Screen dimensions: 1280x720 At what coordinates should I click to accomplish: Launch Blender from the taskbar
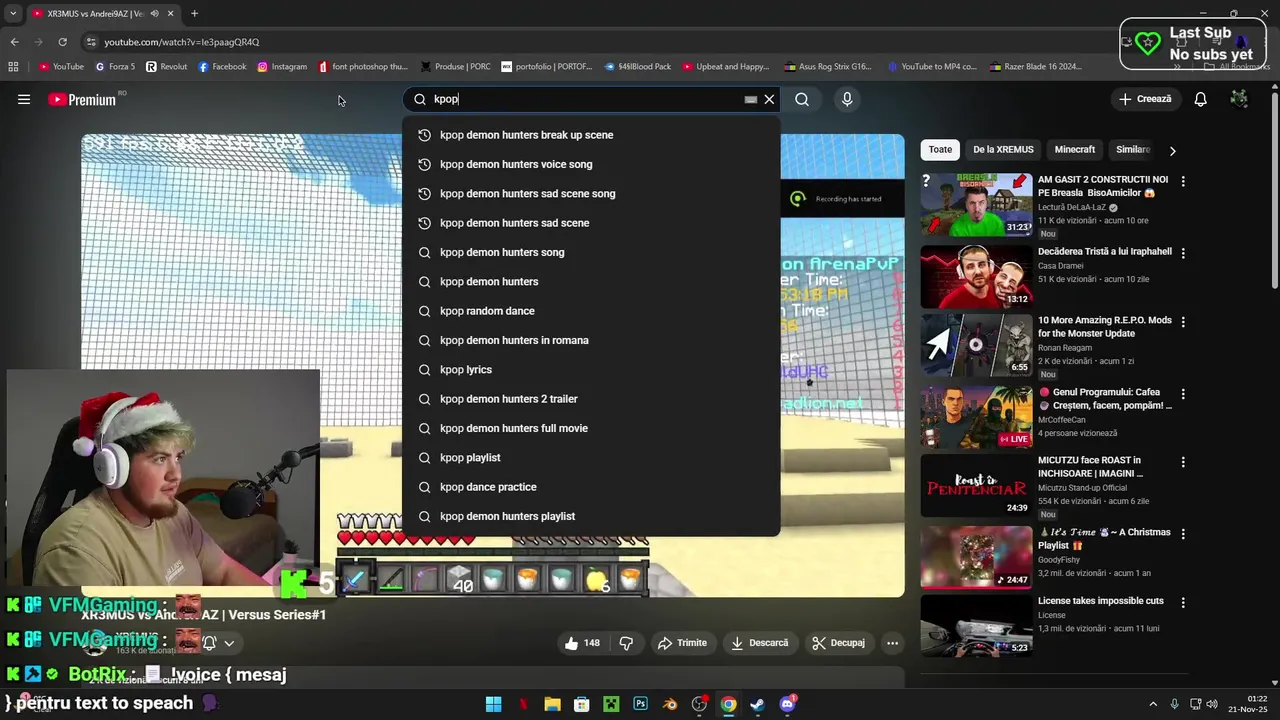[x=670, y=704]
